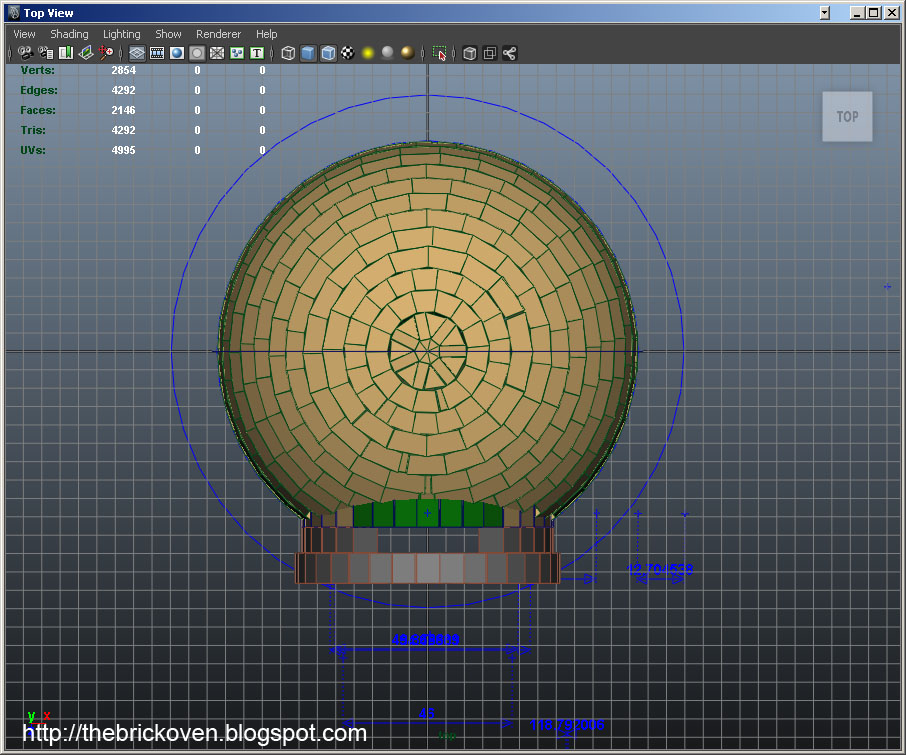Toggle the Field Chart icon
The image size is (906, 755).
click(x=217, y=53)
